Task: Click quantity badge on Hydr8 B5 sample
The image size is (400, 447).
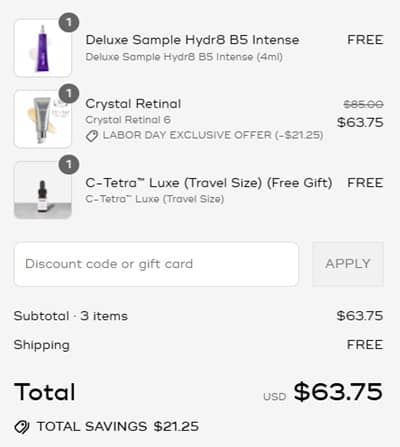Action: coord(69,23)
